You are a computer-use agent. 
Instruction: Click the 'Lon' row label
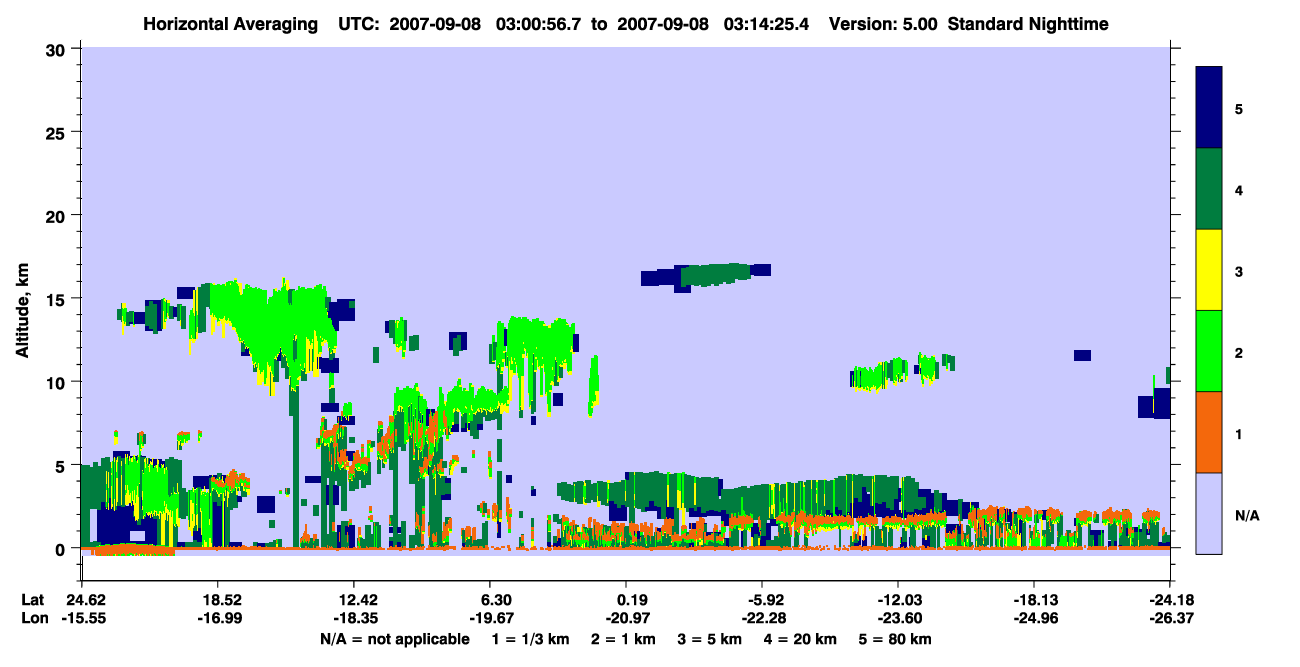pyautogui.click(x=34, y=618)
